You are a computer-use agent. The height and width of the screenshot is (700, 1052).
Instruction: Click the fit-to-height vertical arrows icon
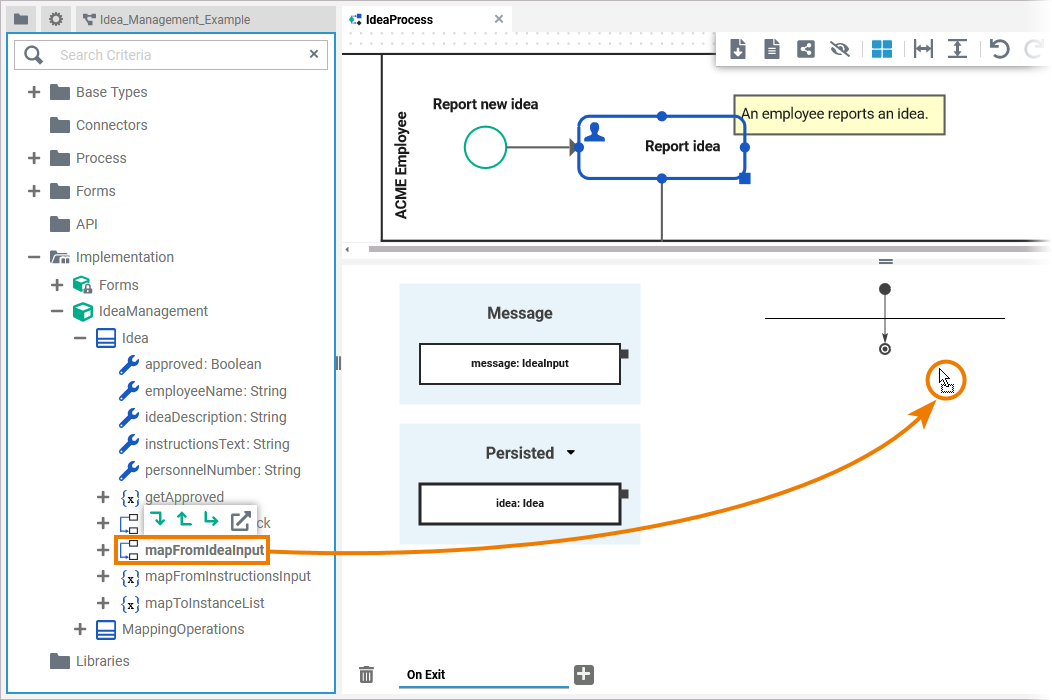pos(957,49)
